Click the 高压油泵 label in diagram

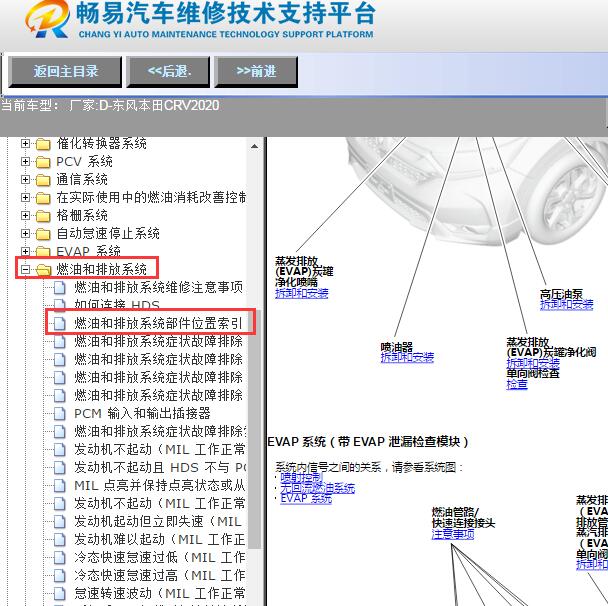coord(561,294)
